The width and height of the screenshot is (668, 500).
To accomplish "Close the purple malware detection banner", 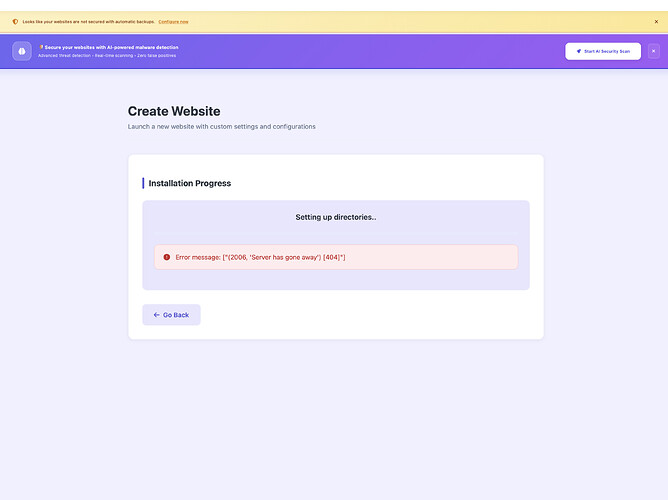I will tap(654, 51).
